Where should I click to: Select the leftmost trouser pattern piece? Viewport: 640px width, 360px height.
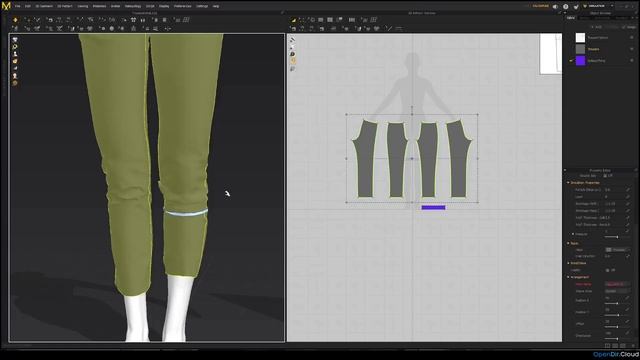pos(365,159)
